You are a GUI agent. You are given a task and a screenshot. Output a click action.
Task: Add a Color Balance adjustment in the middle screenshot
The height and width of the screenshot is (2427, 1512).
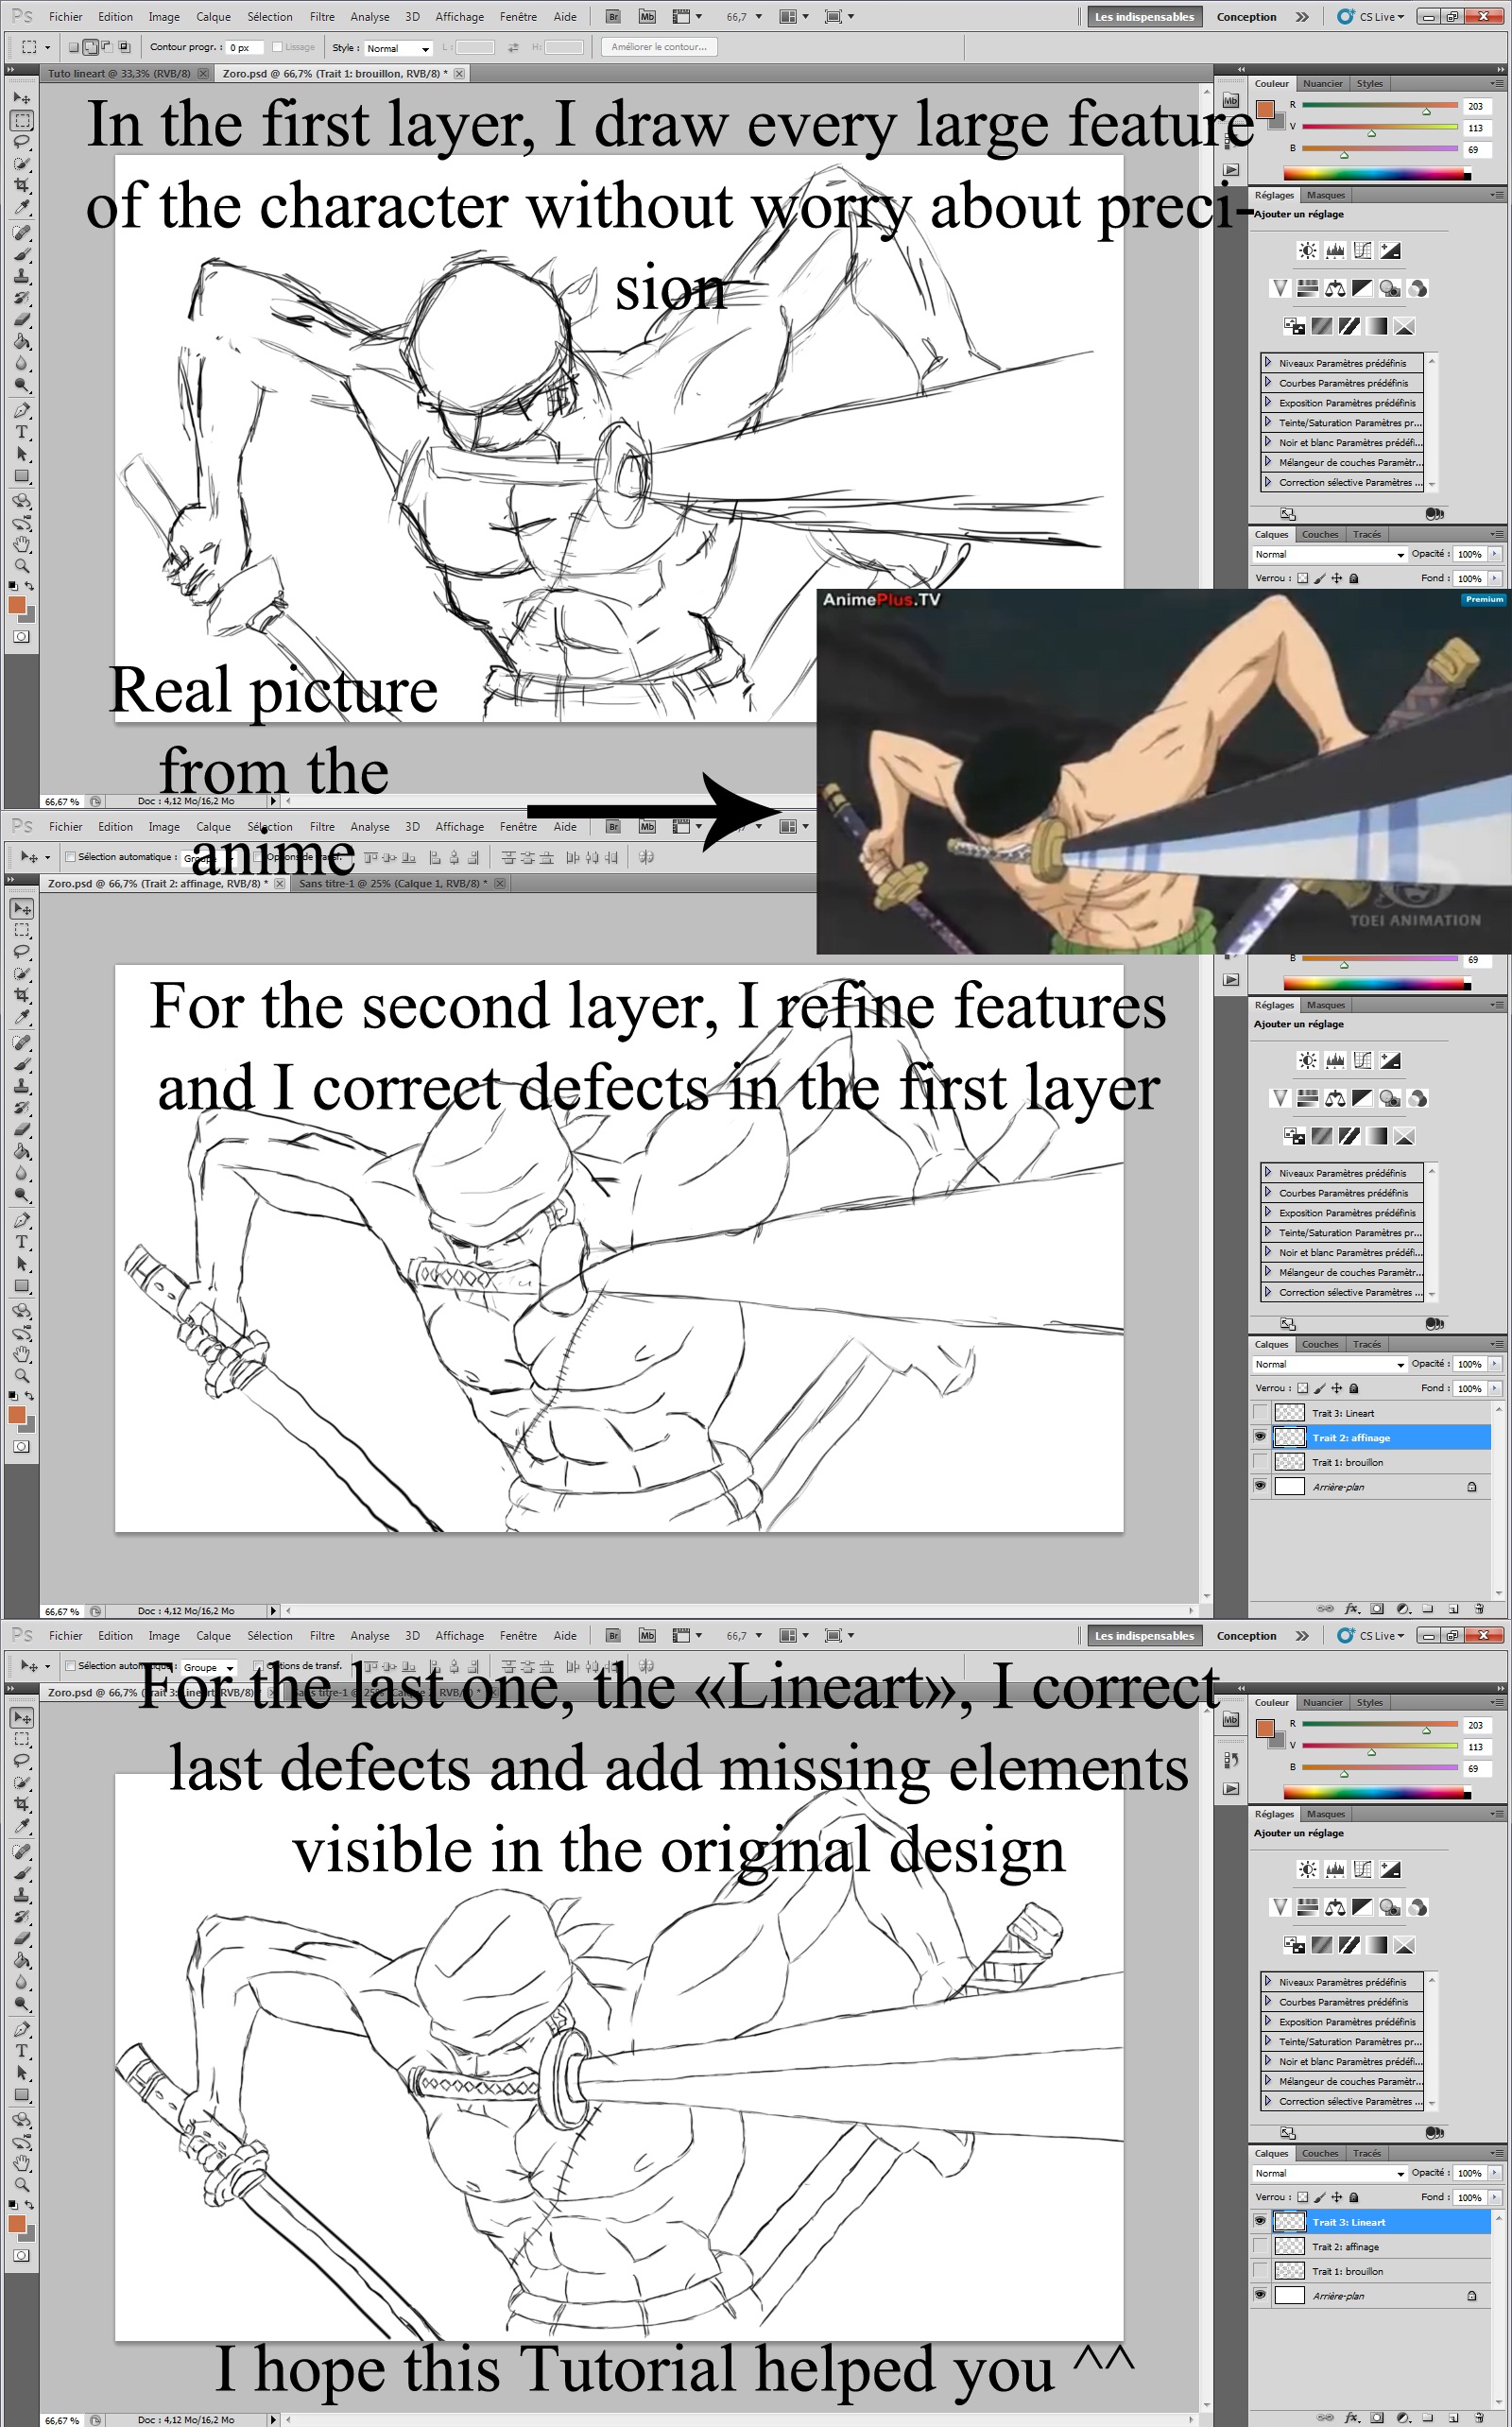1336,1098
